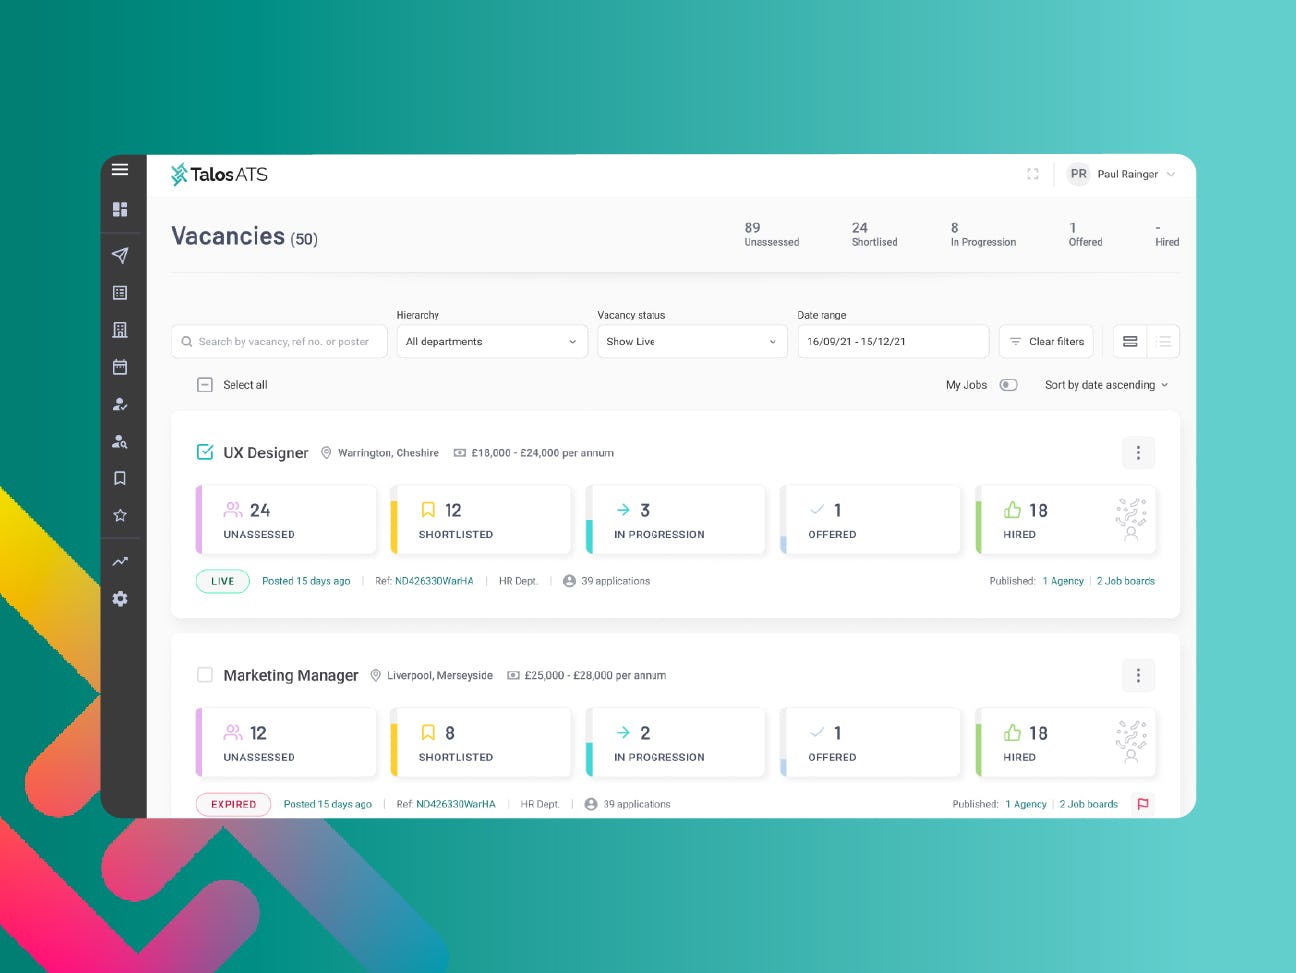The height and width of the screenshot is (973, 1296).
Task: Open the bookmark icon in sidebar
Action: point(120,478)
